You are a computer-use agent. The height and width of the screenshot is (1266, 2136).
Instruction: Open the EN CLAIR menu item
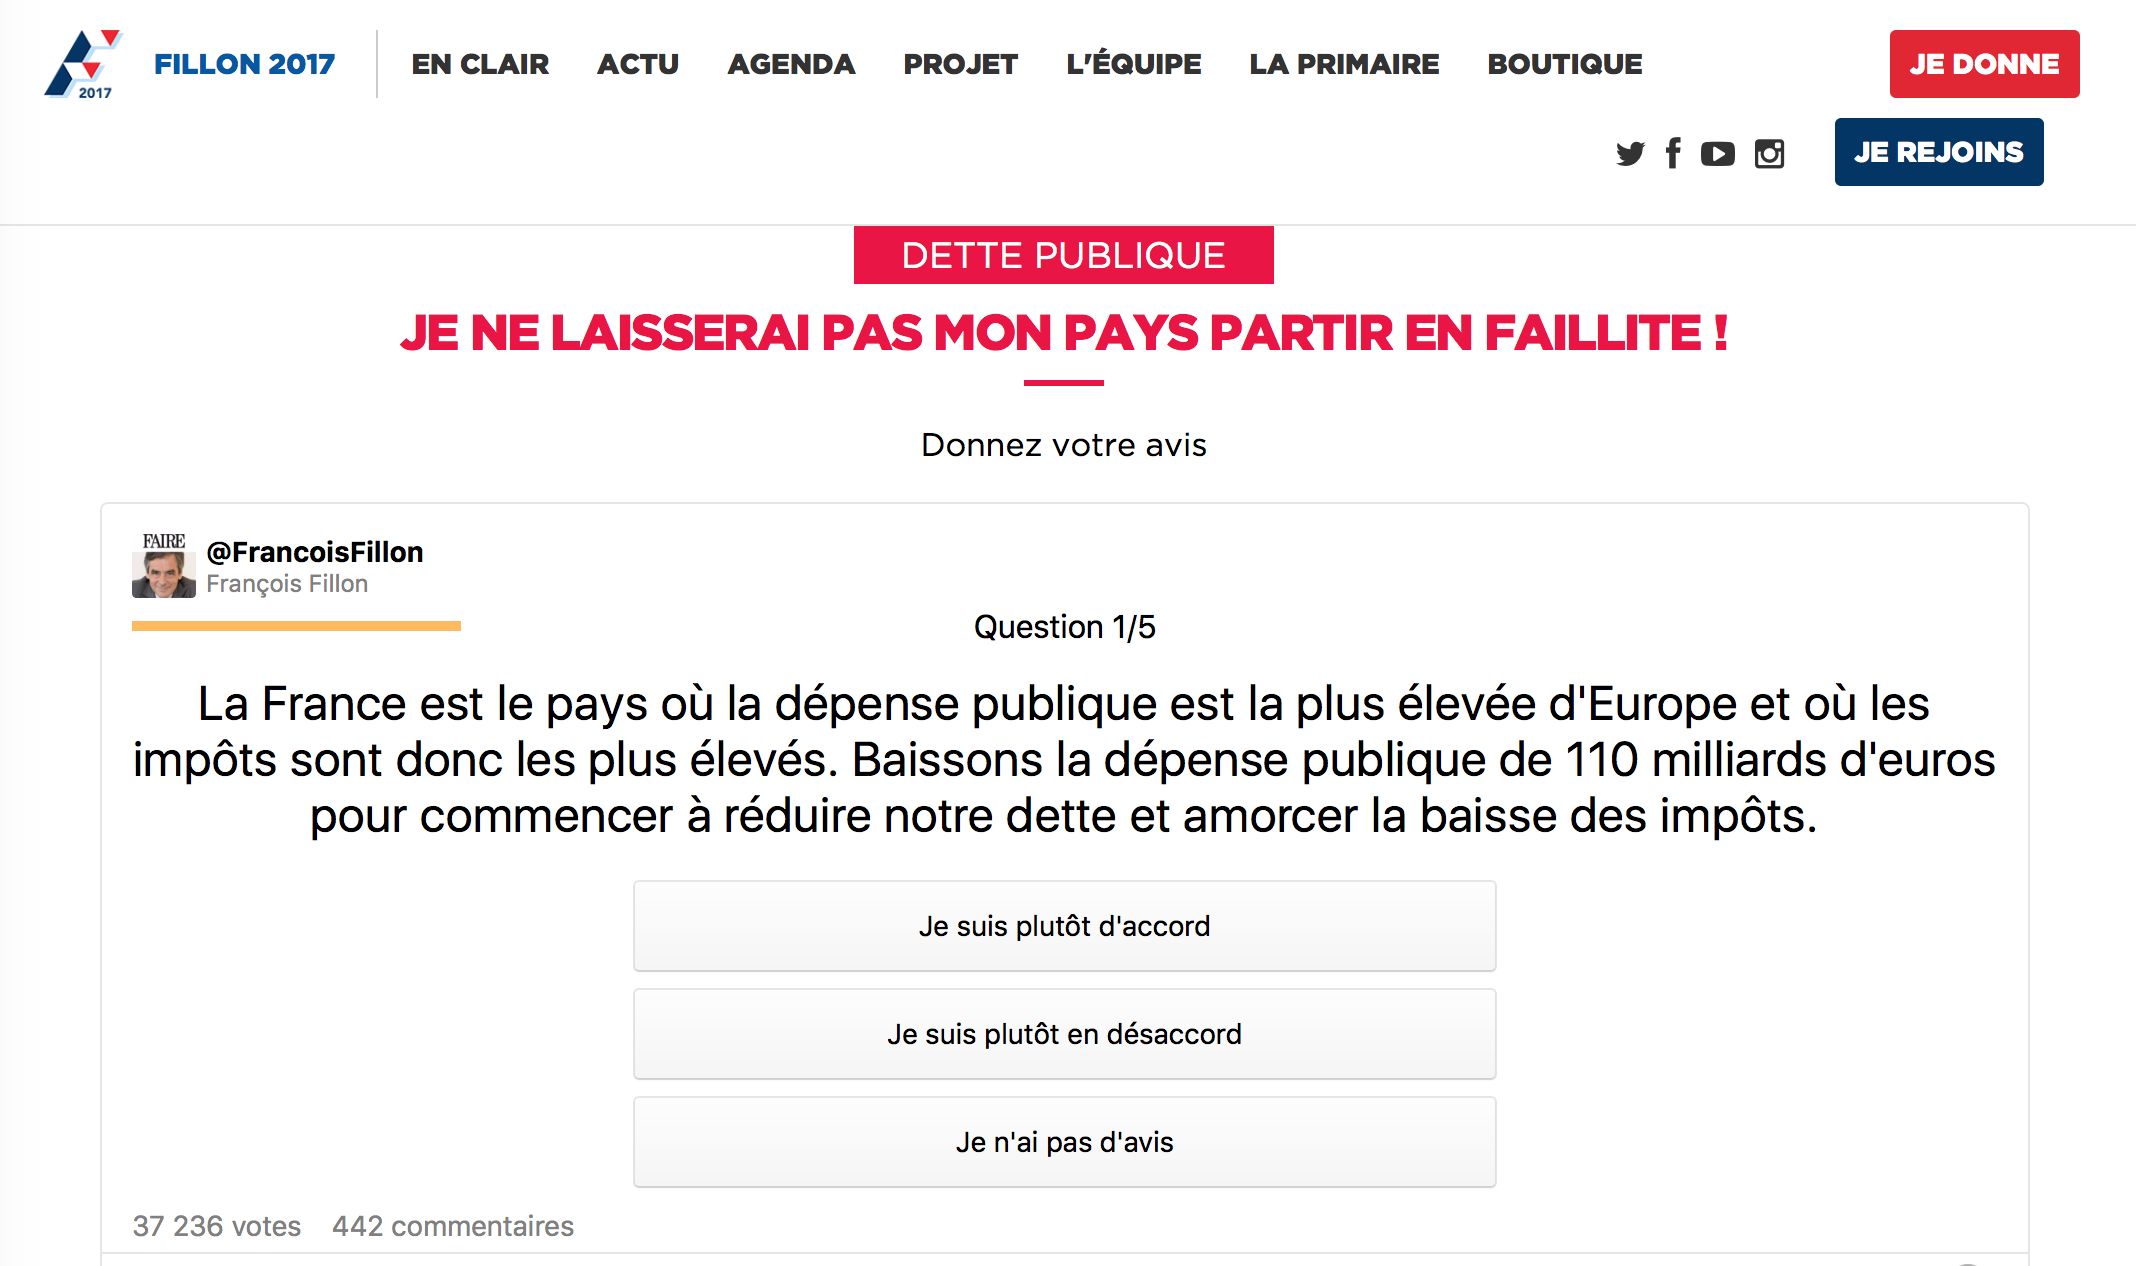coord(480,64)
